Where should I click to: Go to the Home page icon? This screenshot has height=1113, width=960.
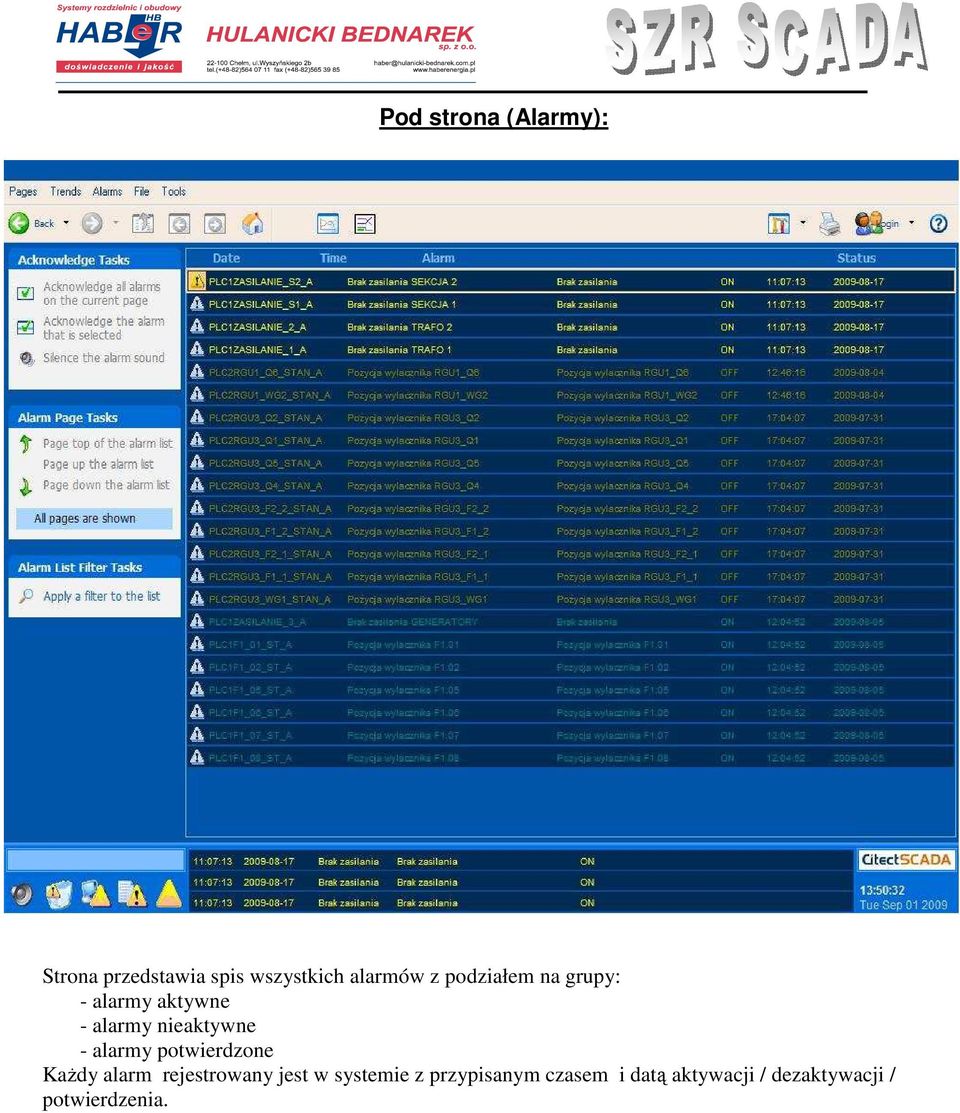point(253,224)
